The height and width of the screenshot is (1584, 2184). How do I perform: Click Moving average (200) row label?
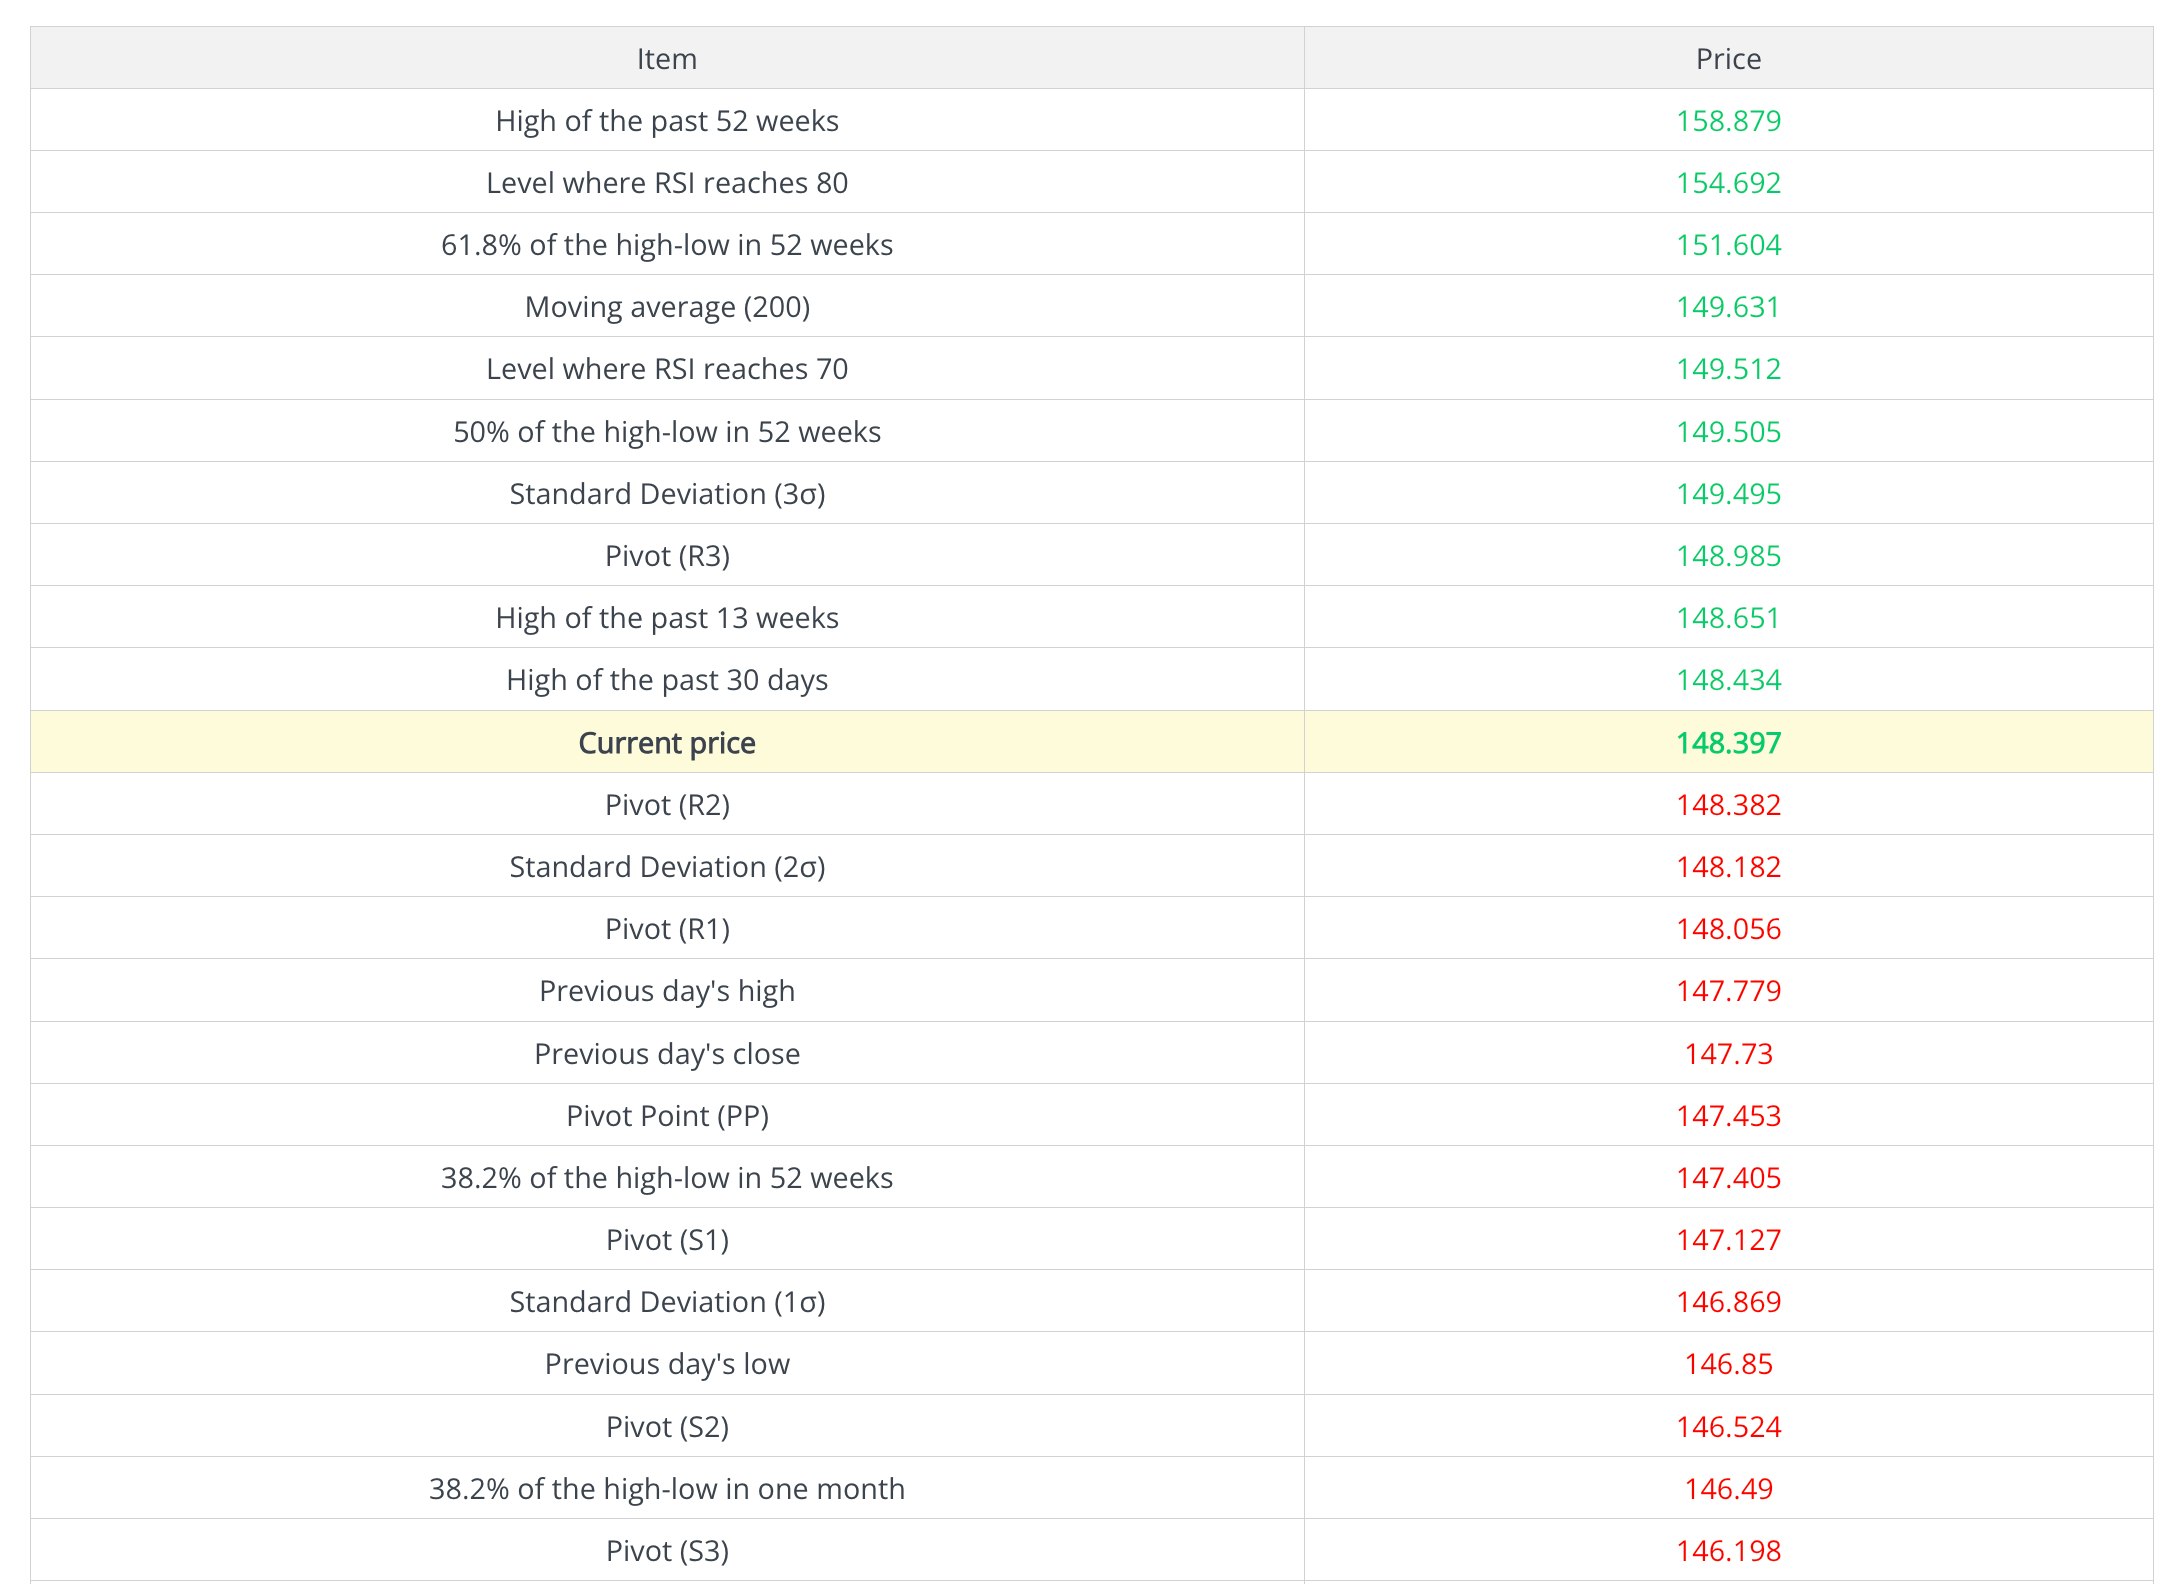coord(666,307)
